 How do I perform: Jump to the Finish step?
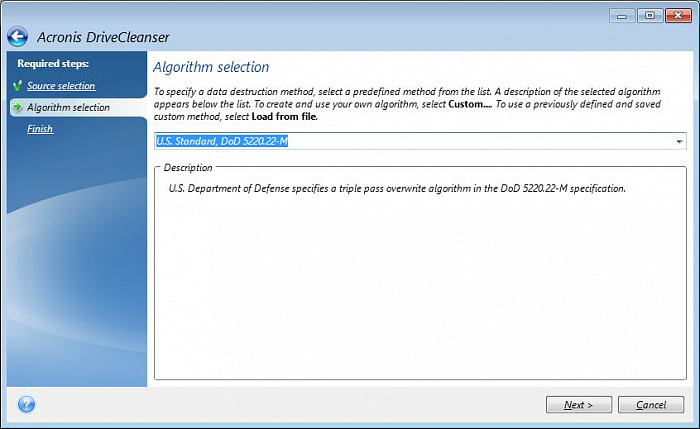point(40,129)
